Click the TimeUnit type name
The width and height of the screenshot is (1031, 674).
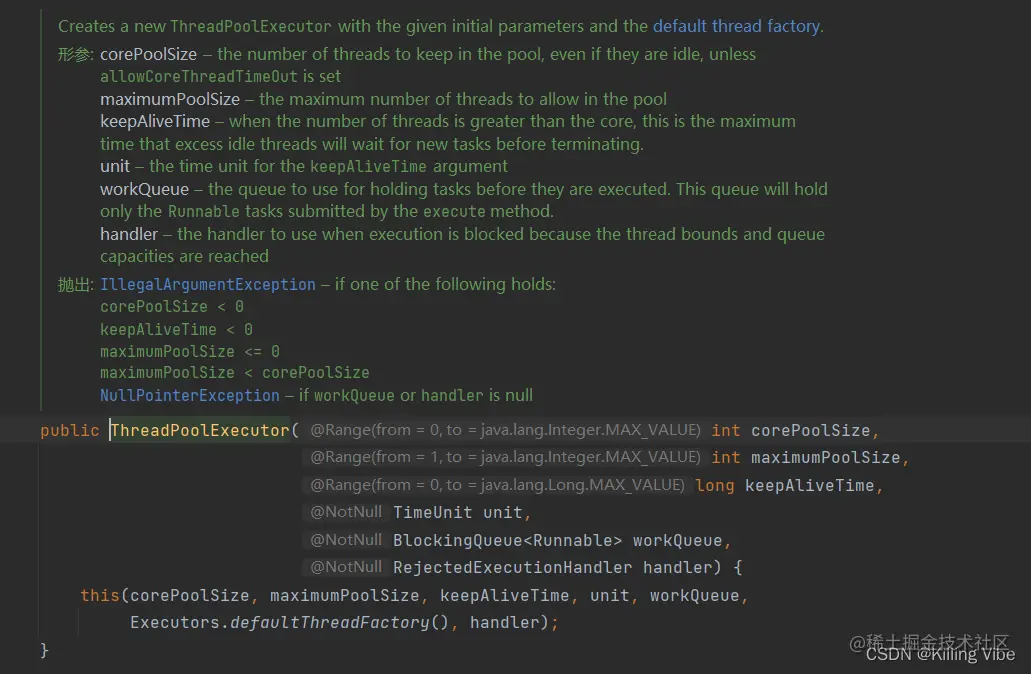pyautogui.click(x=433, y=512)
